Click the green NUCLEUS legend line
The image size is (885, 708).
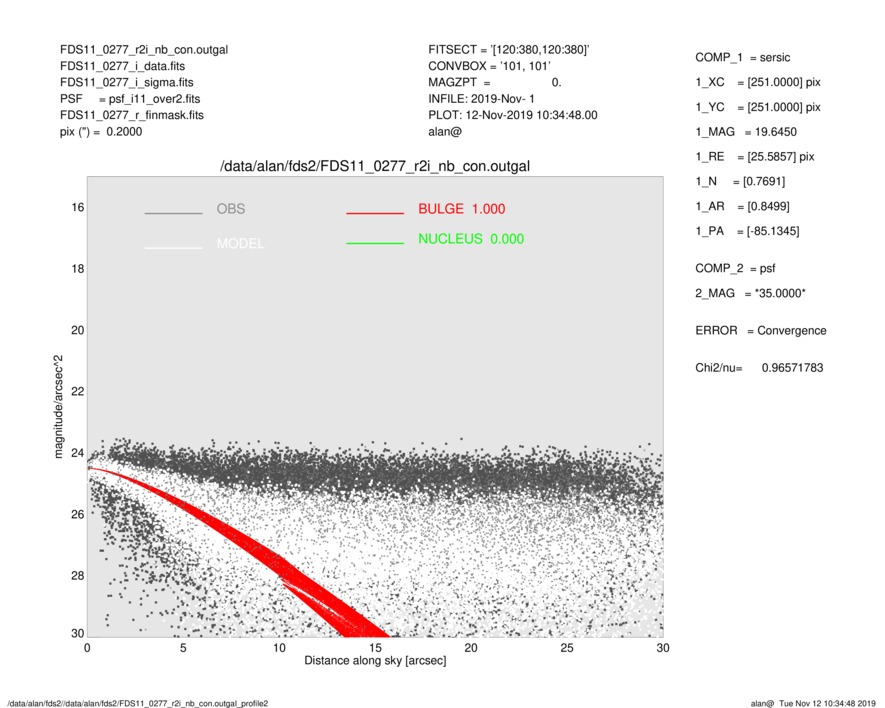pyautogui.click(x=374, y=244)
